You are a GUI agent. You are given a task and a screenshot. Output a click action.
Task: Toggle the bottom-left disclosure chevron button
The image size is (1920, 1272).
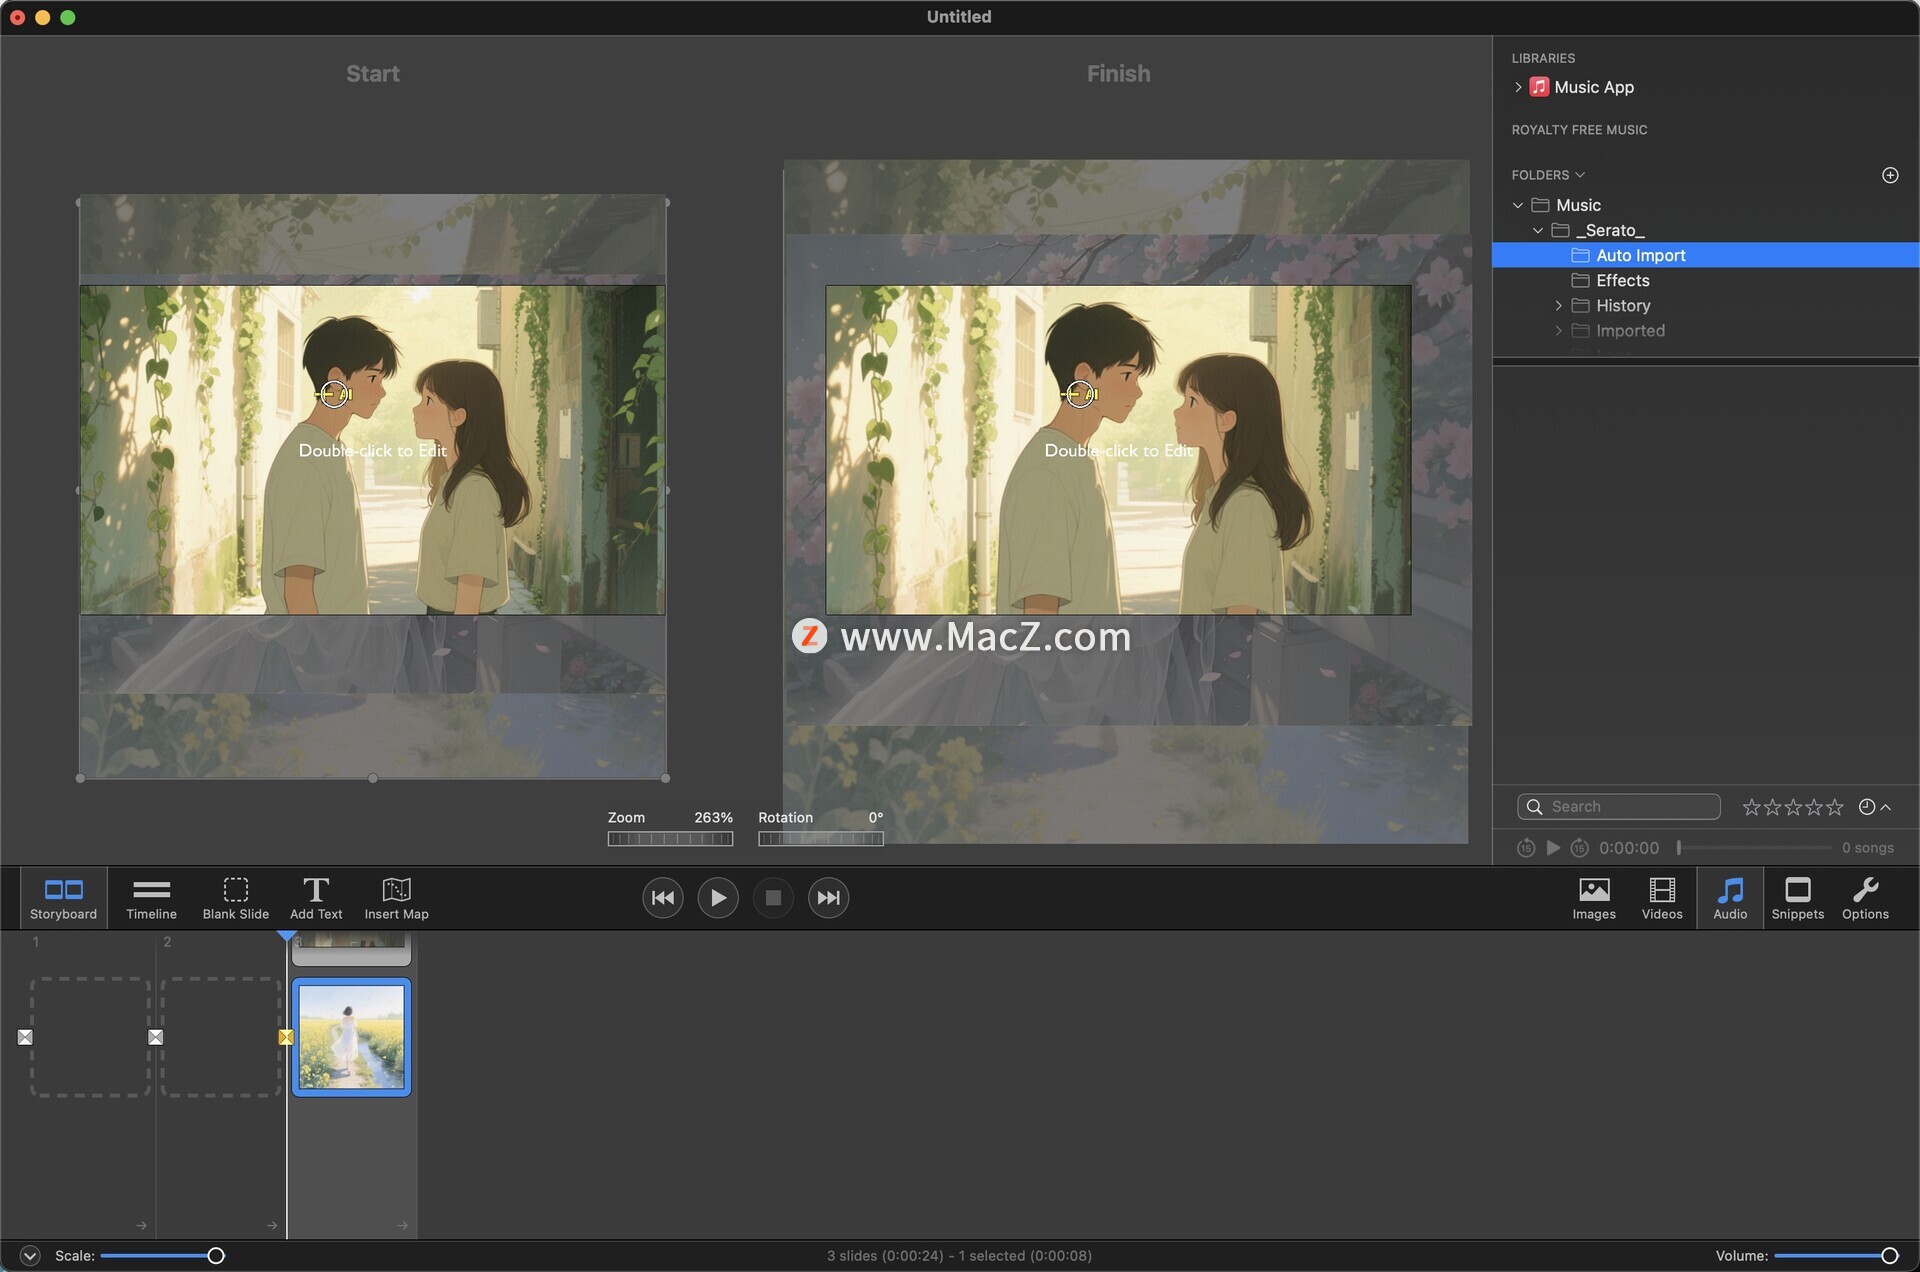[30, 1256]
